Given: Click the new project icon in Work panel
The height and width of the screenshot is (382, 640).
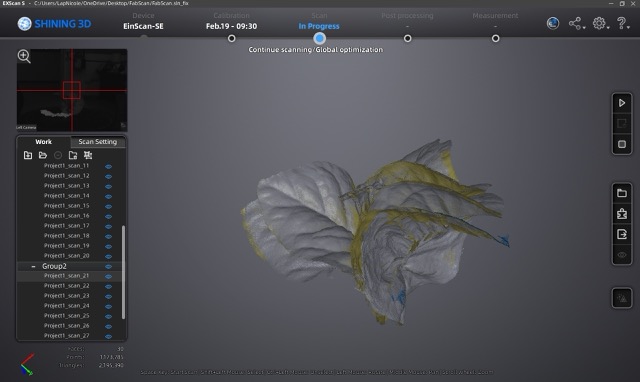Looking at the screenshot, I should pos(28,155).
